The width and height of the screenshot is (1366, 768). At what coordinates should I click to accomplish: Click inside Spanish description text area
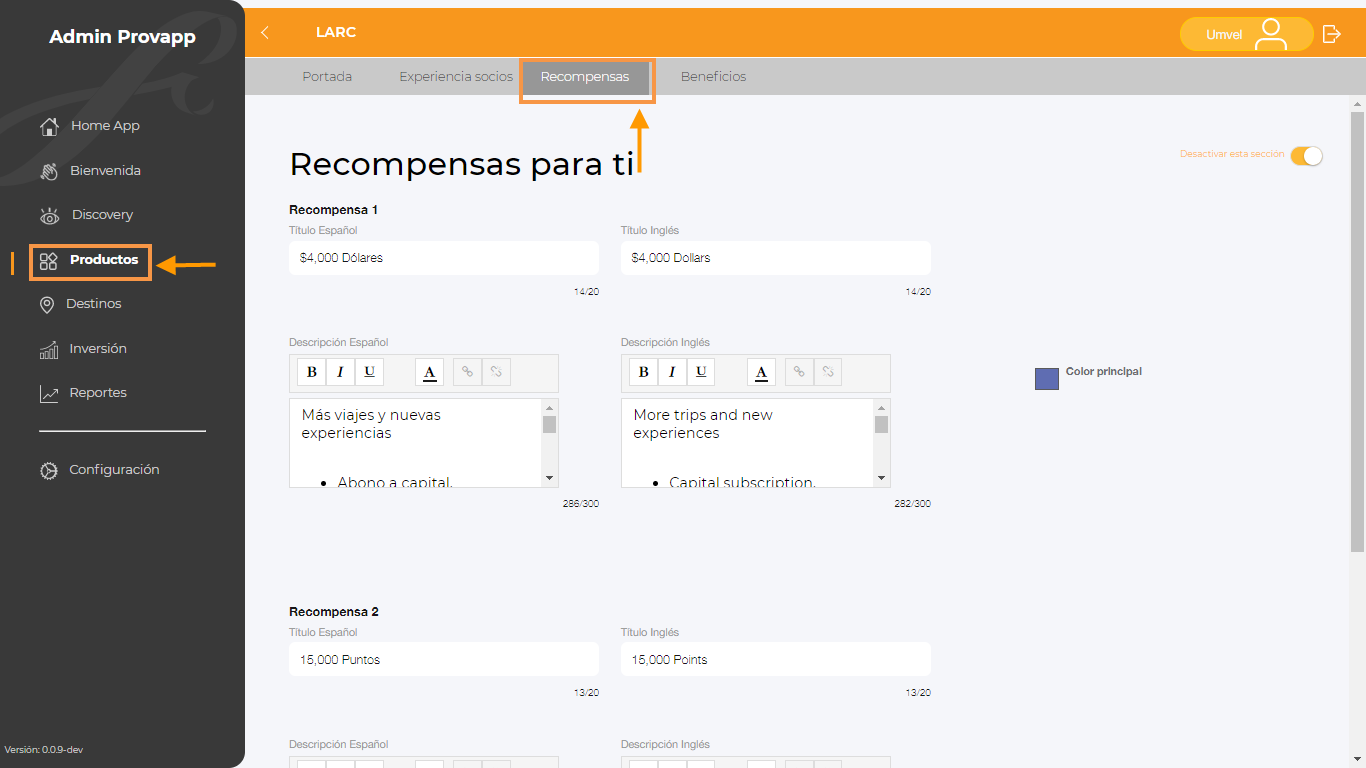point(416,443)
